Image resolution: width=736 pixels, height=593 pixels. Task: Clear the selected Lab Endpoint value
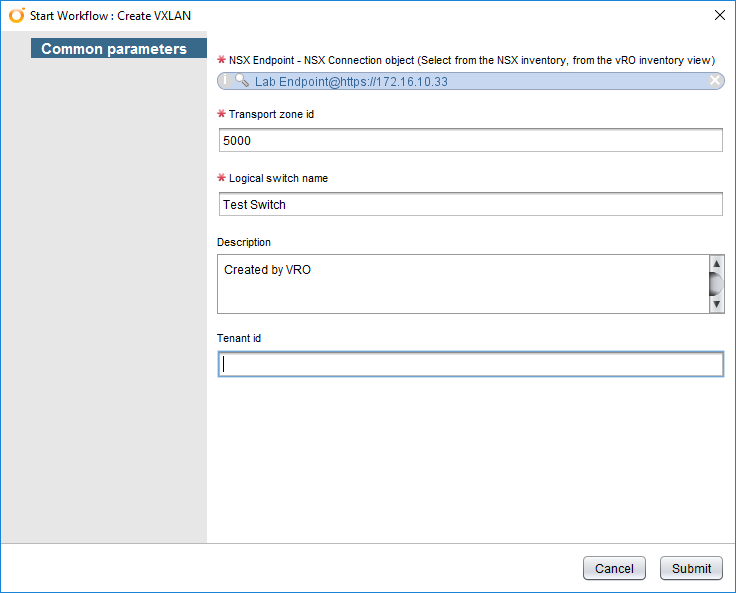coord(715,81)
